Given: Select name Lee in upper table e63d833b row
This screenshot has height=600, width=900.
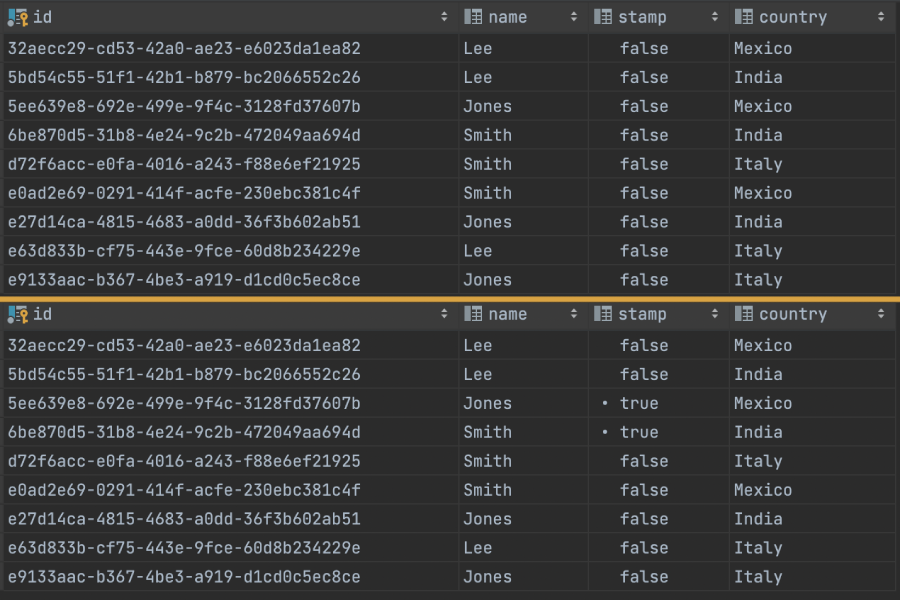Looking at the screenshot, I should [x=478, y=251].
